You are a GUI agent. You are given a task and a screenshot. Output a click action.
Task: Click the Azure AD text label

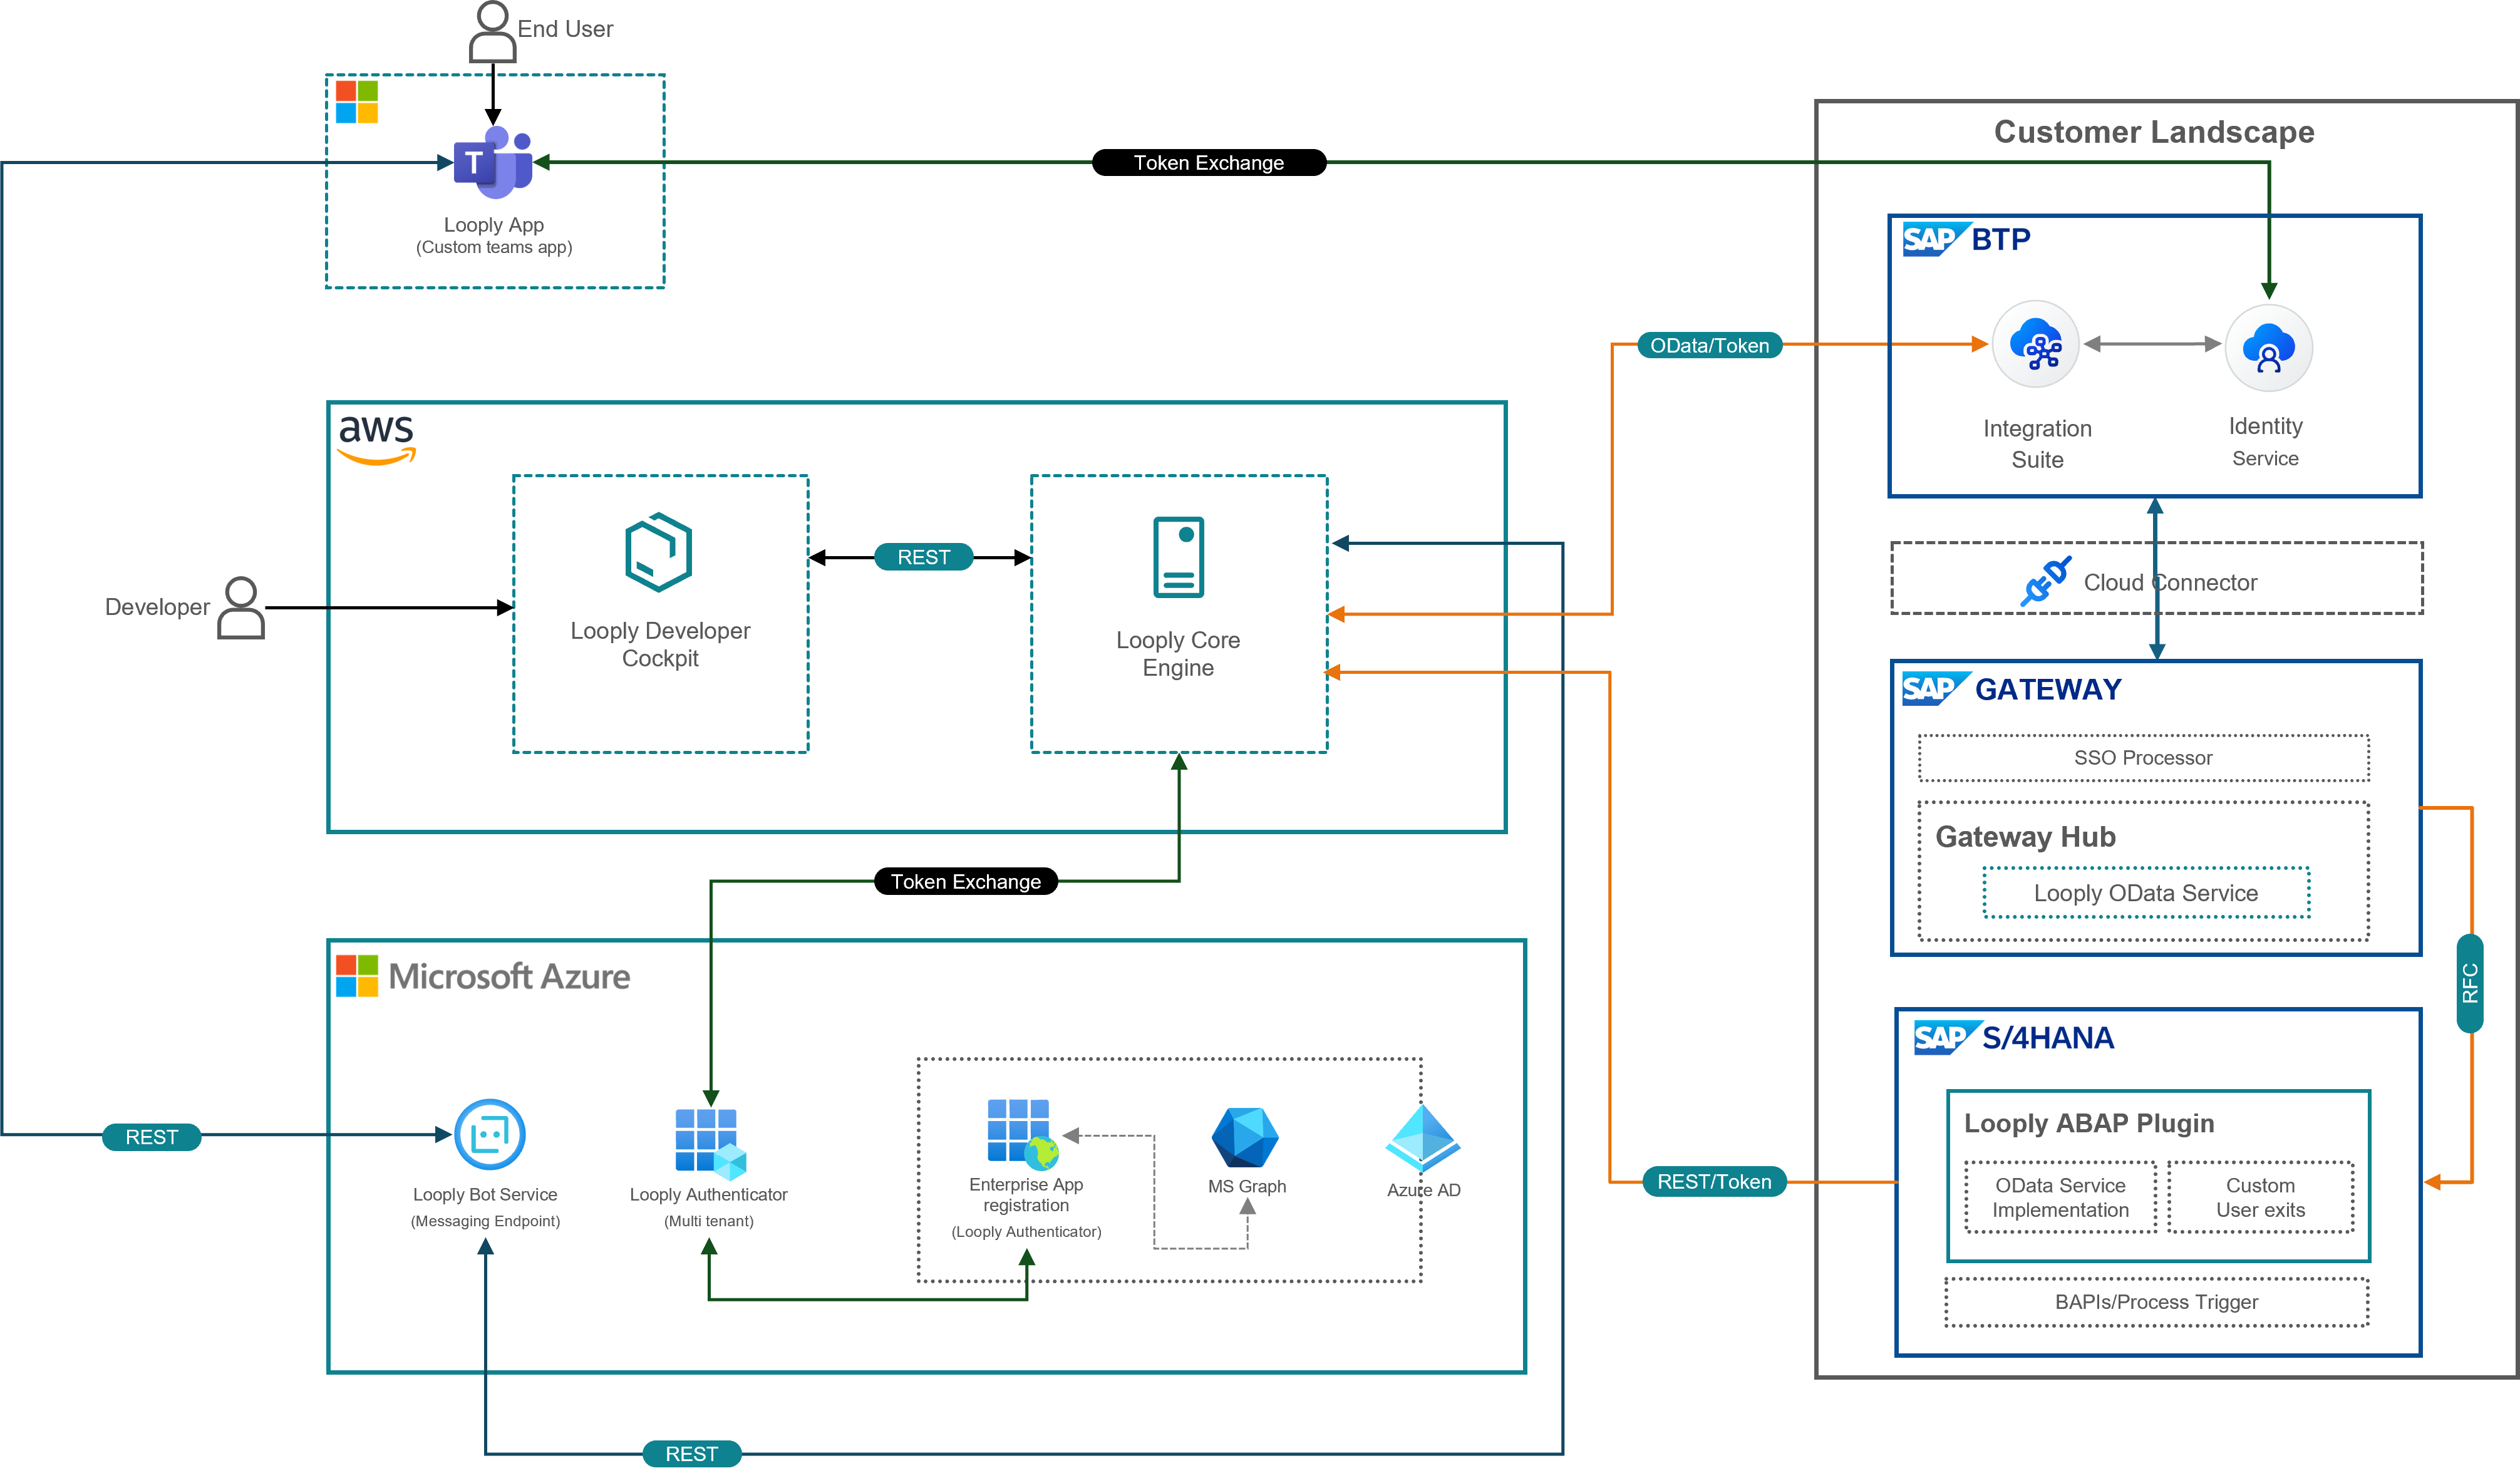tap(1423, 1190)
